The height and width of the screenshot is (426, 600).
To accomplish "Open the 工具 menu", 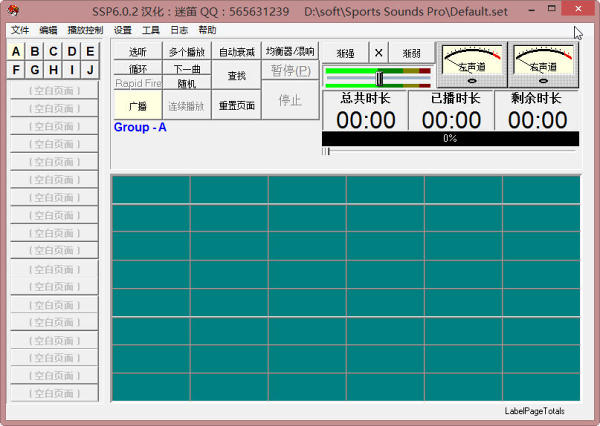I will tap(151, 30).
